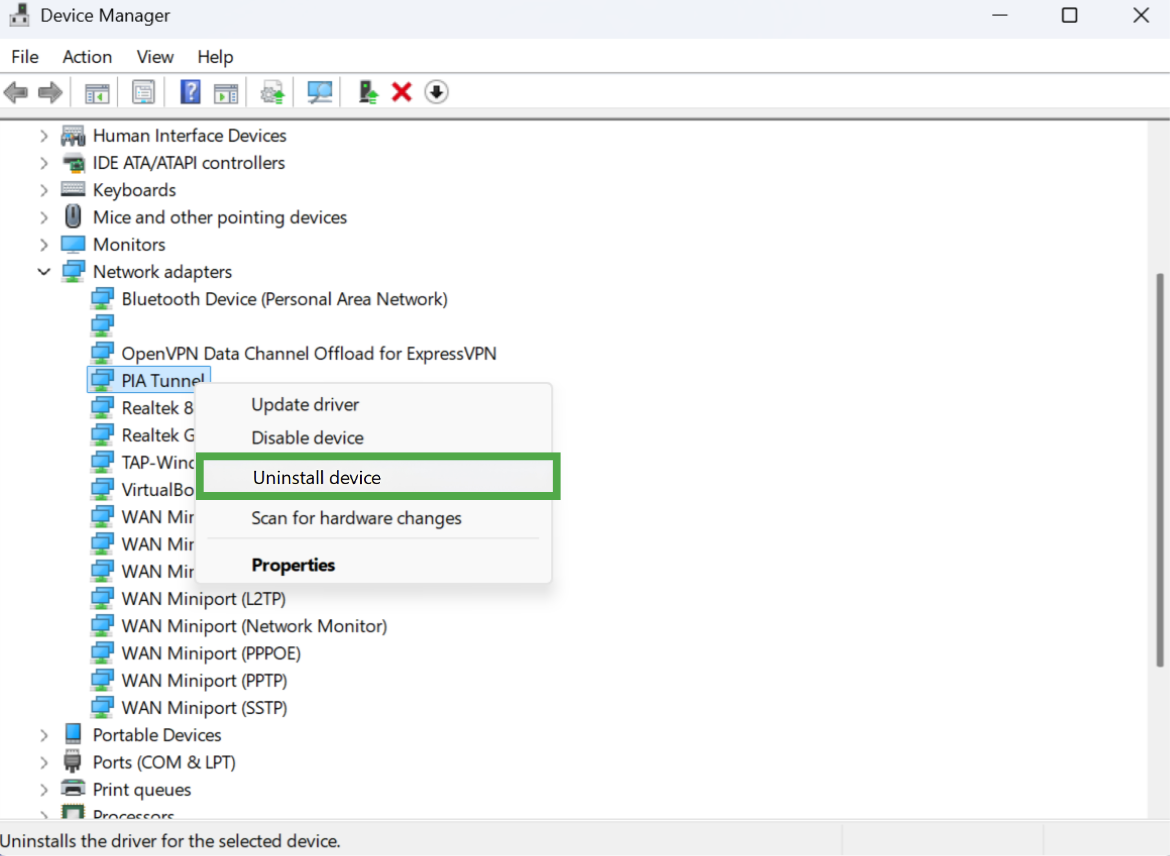Expand the Print queues node

[44, 790]
